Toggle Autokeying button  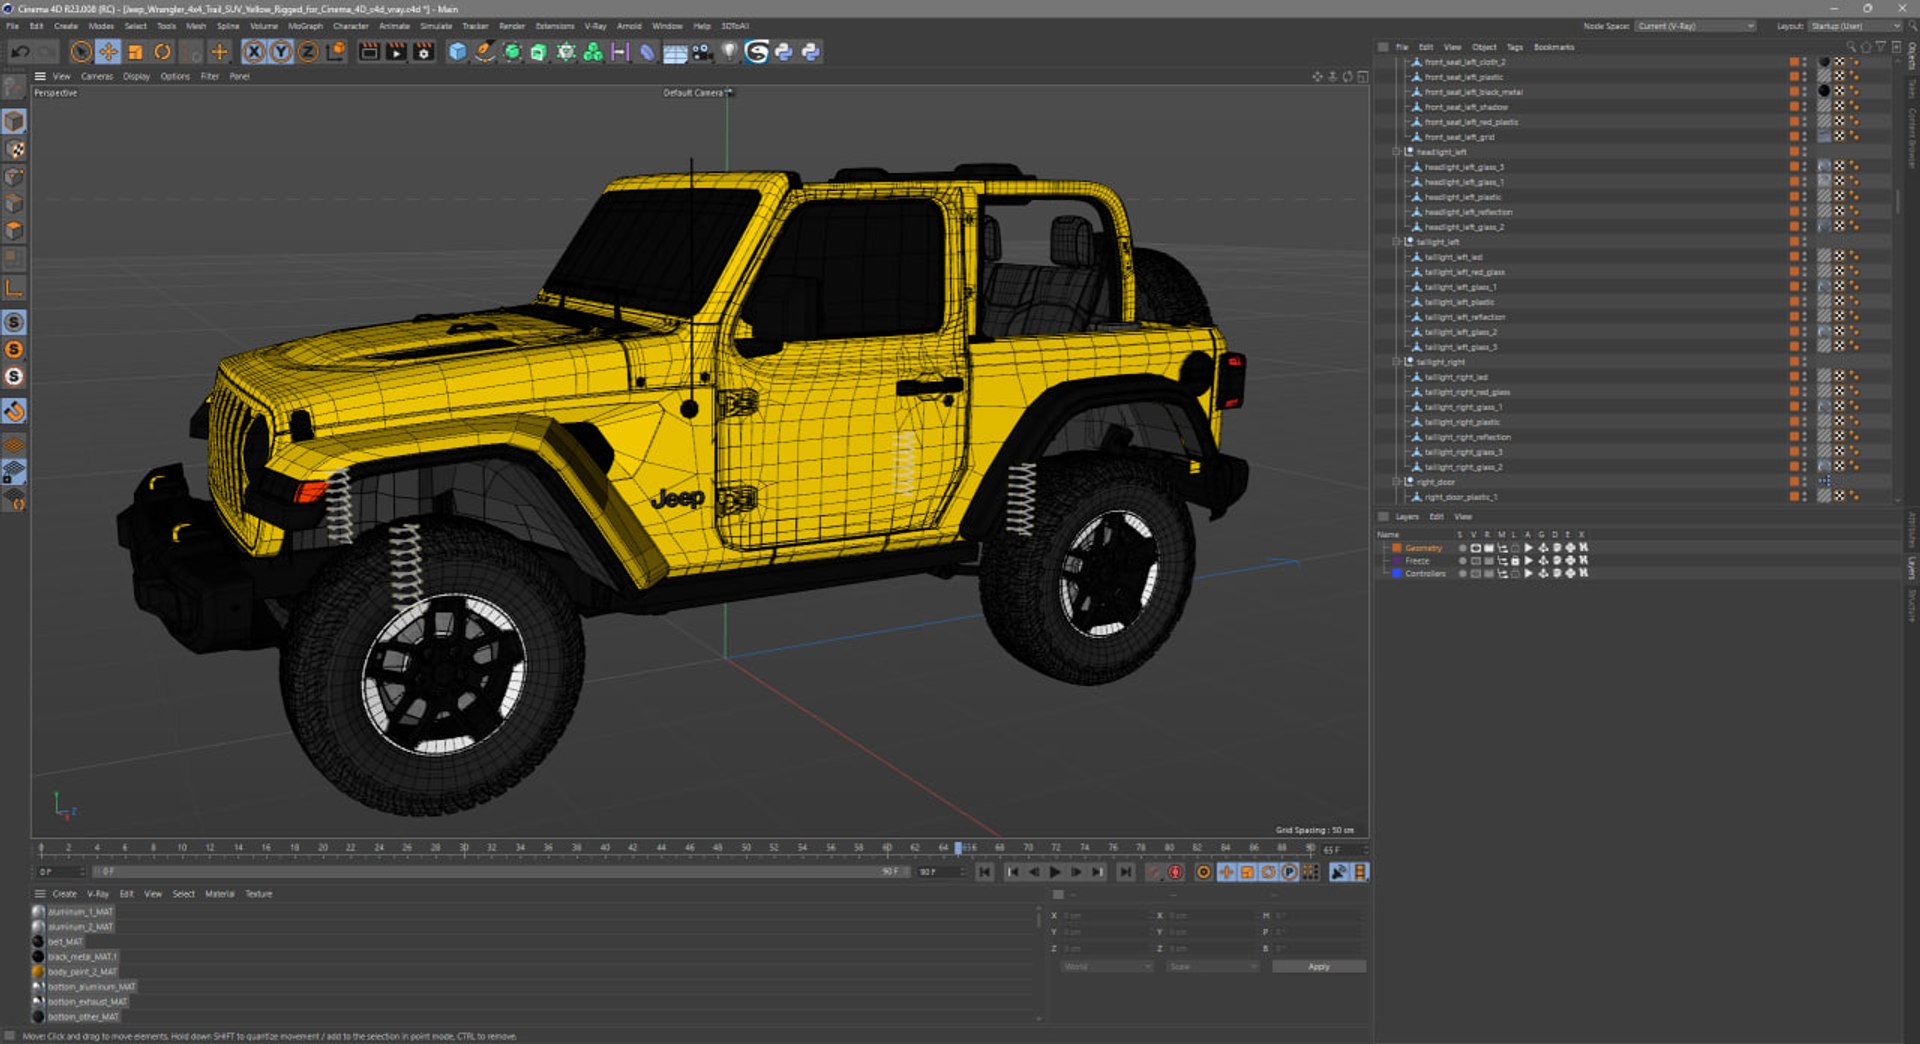(x=1176, y=872)
